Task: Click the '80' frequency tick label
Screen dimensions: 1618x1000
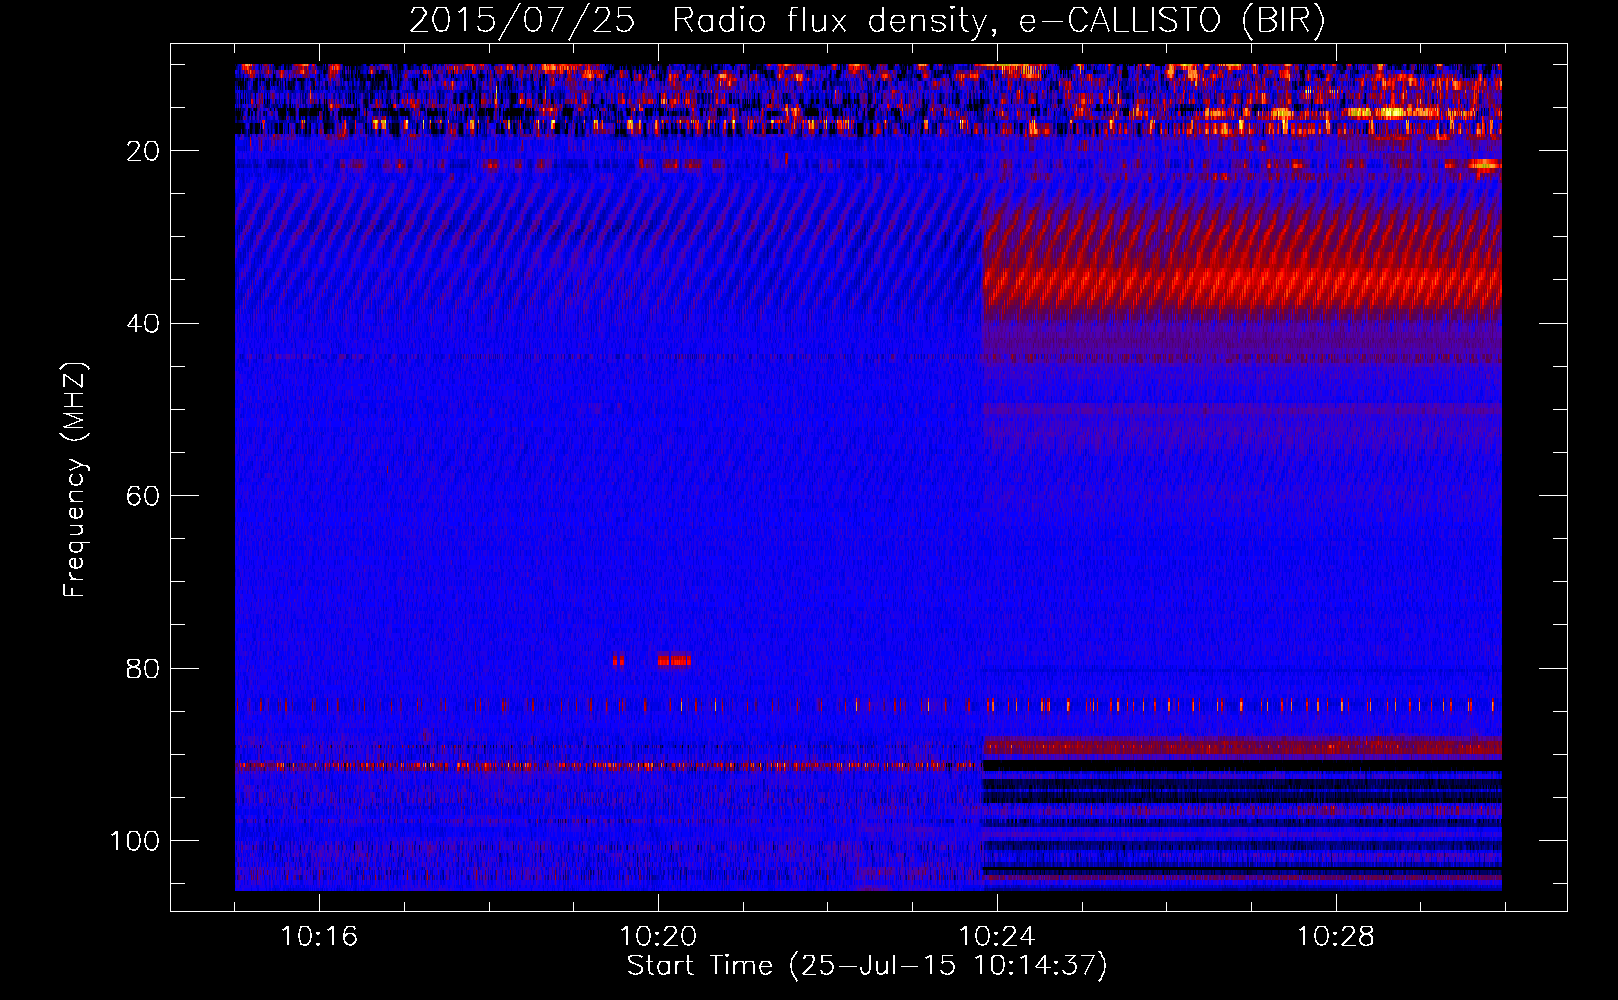Action: click(144, 668)
